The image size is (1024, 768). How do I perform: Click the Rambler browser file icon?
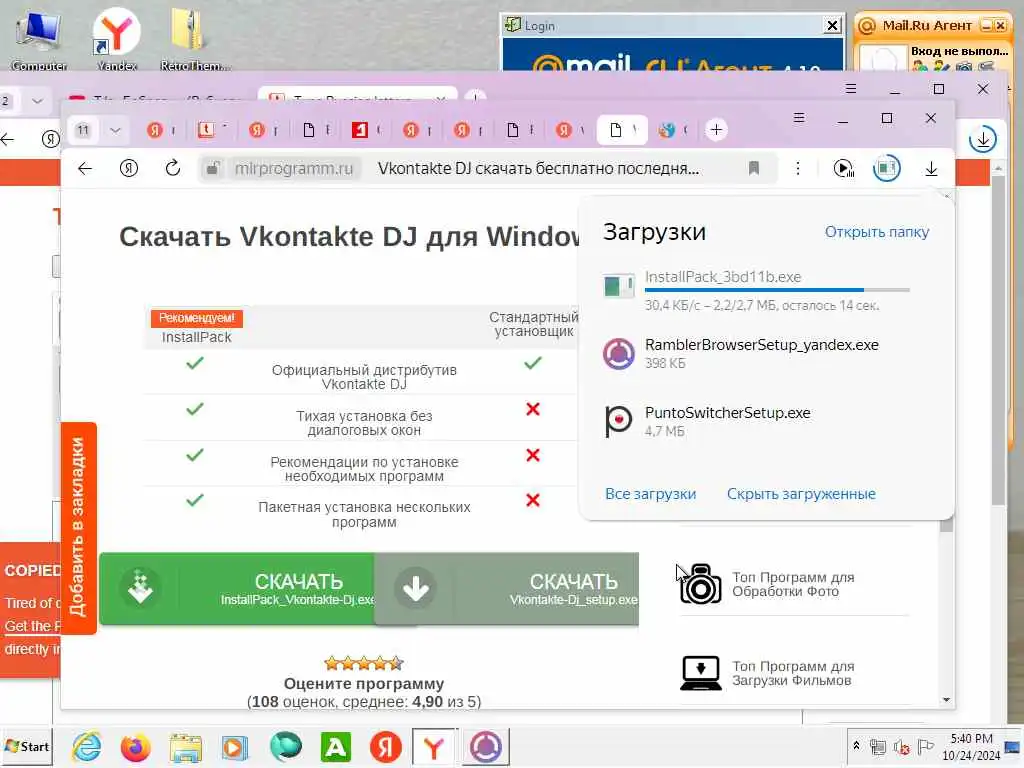(x=618, y=354)
